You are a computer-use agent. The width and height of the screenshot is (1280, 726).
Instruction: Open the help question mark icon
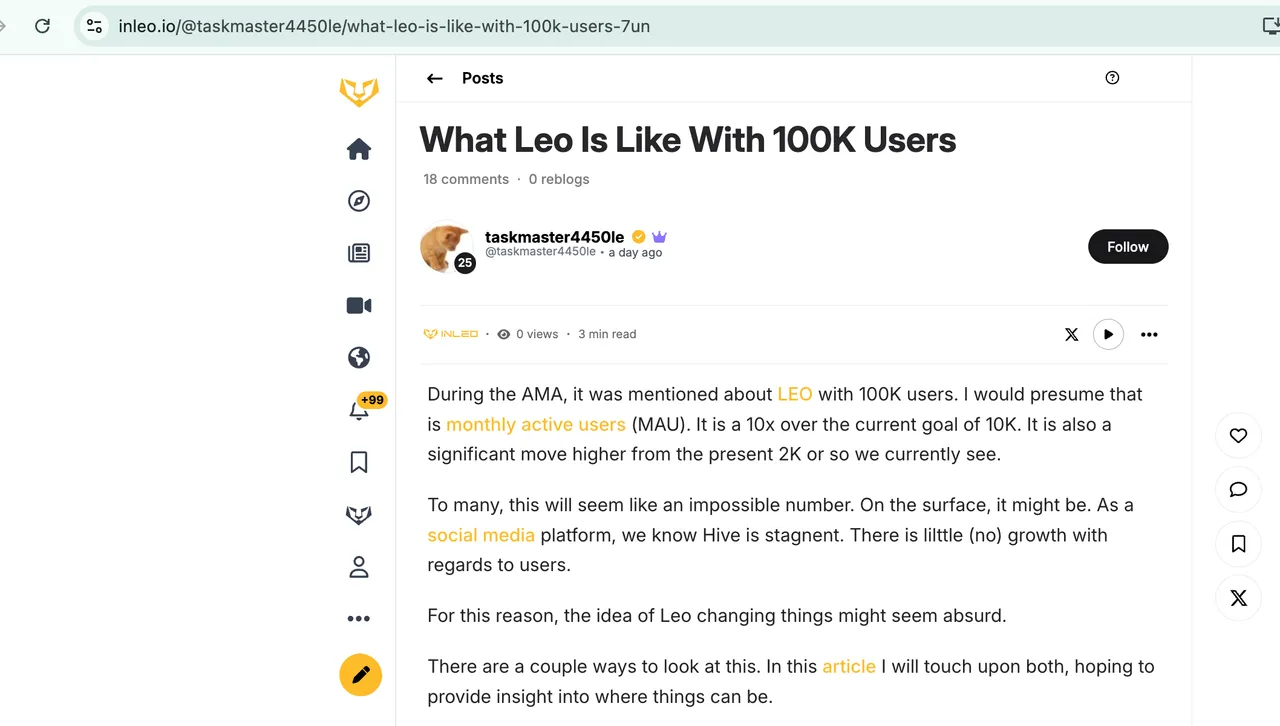click(x=1112, y=78)
